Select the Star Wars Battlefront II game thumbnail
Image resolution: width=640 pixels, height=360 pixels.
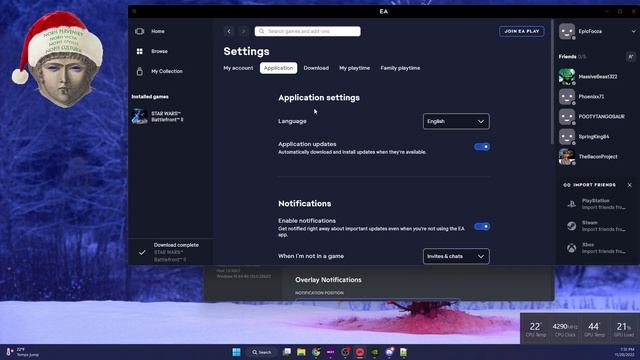140,117
